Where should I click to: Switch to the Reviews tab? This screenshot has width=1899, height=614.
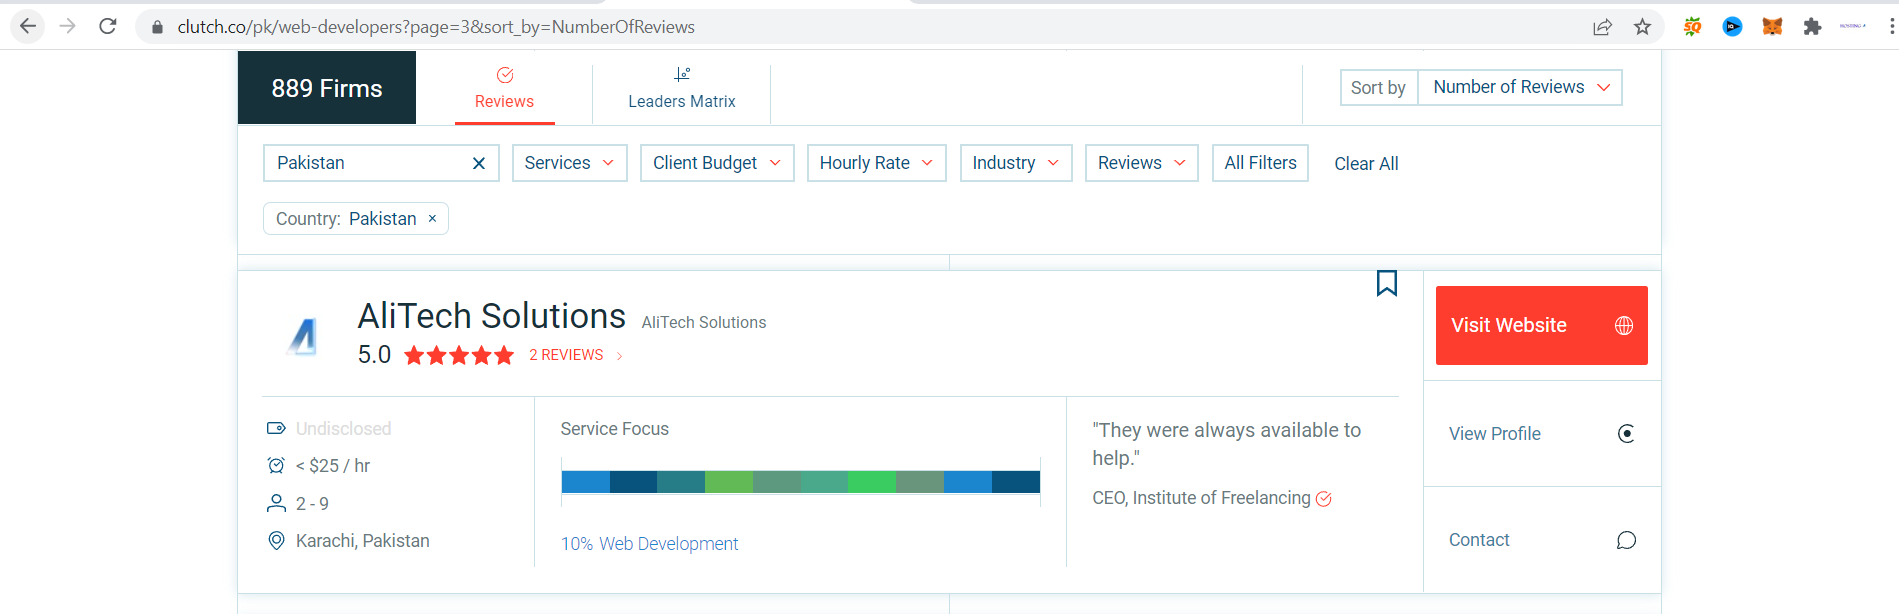[504, 88]
